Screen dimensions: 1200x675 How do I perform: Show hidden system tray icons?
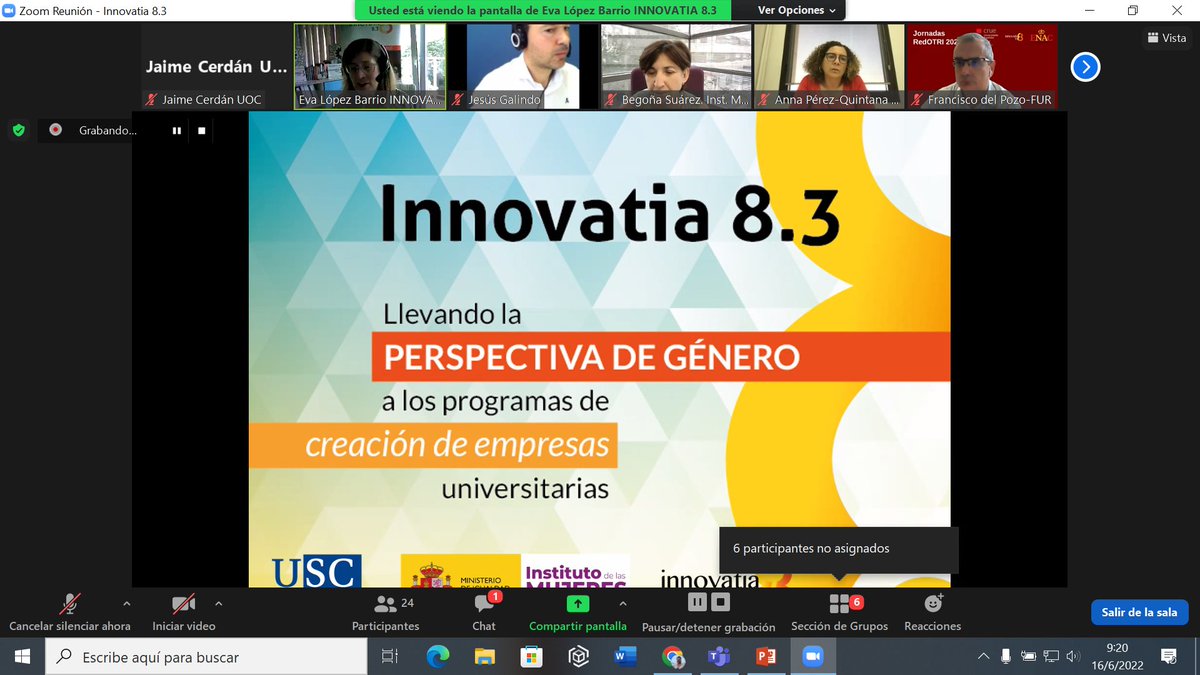tap(984, 657)
